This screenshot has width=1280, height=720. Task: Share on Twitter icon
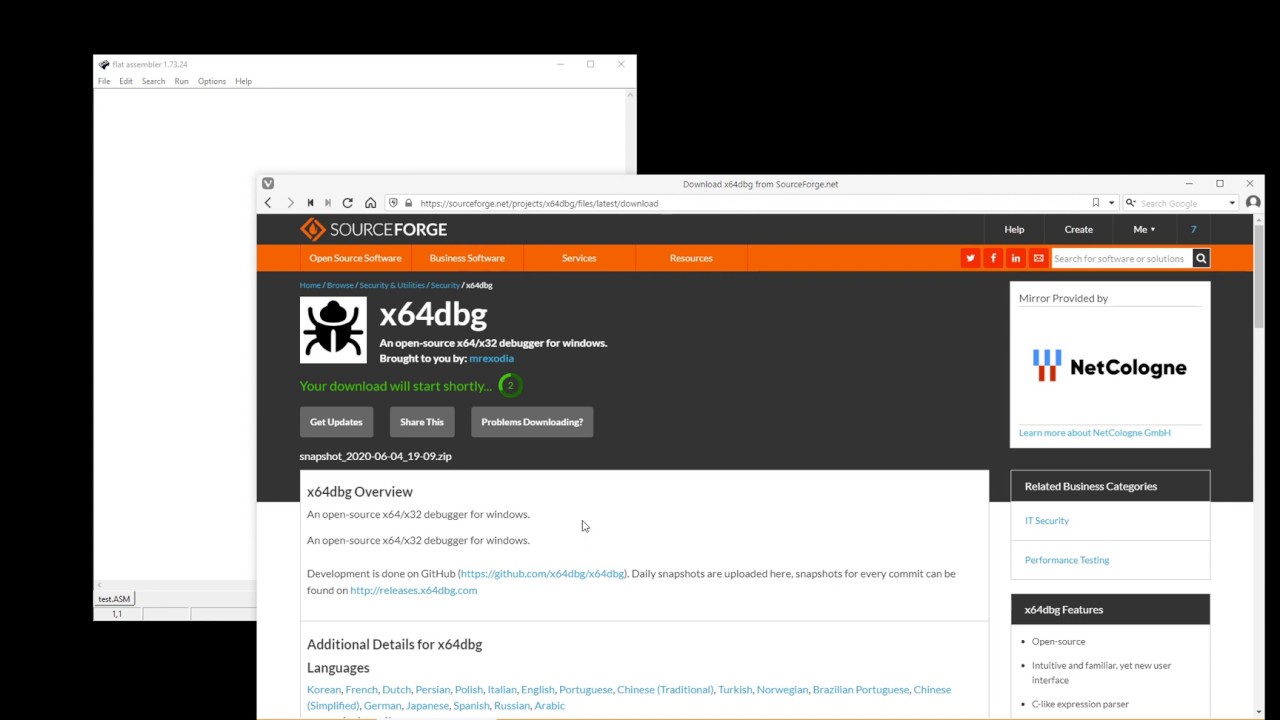coord(970,258)
